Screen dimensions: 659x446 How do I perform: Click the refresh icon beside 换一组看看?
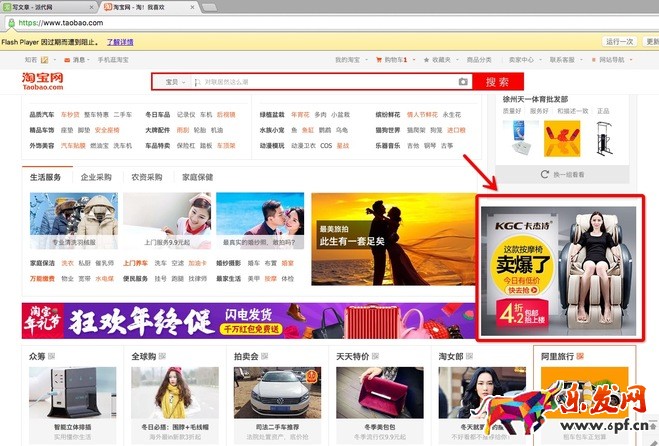pyautogui.click(x=544, y=173)
